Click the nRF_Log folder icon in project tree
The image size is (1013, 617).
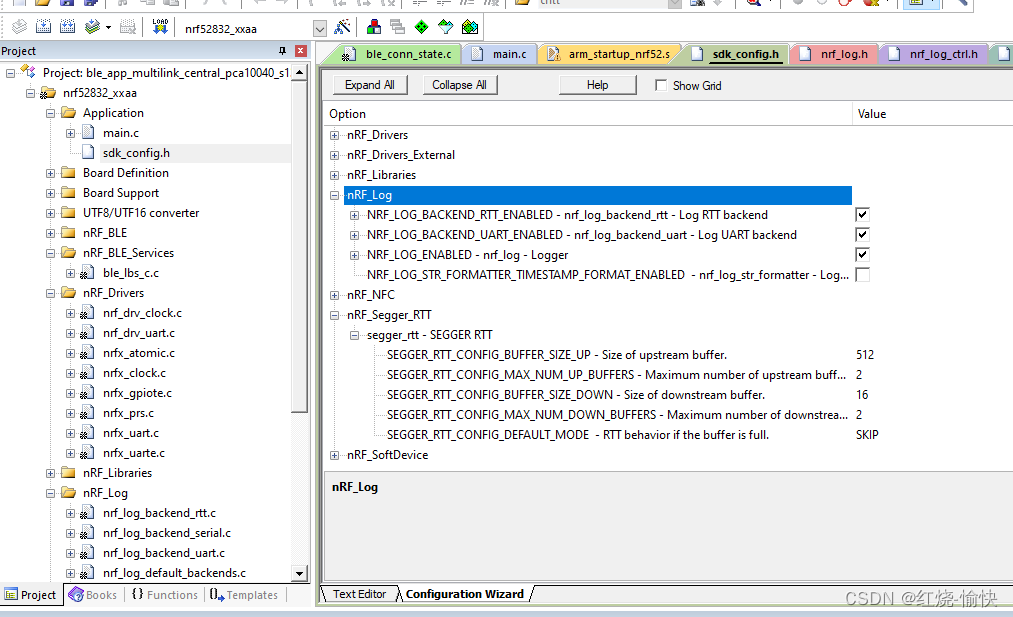coord(68,493)
